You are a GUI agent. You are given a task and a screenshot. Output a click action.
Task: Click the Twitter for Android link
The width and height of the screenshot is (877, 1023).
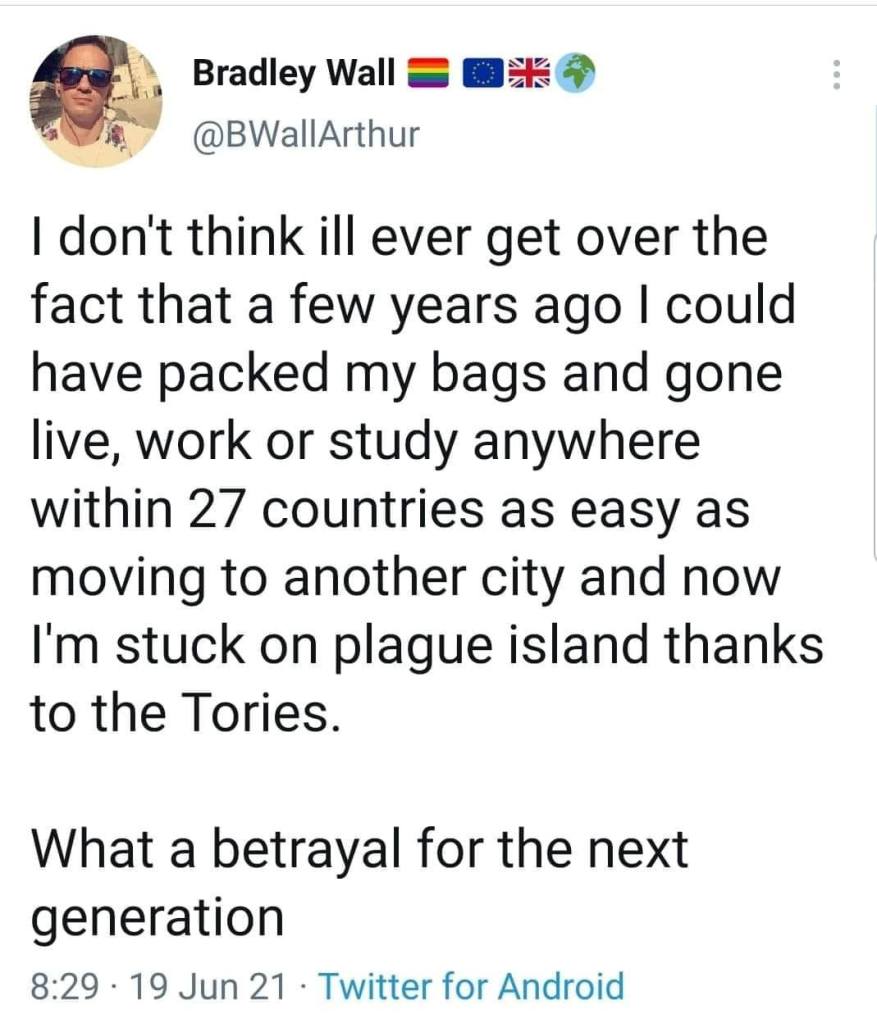pyautogui.click(x=474, y=987)
